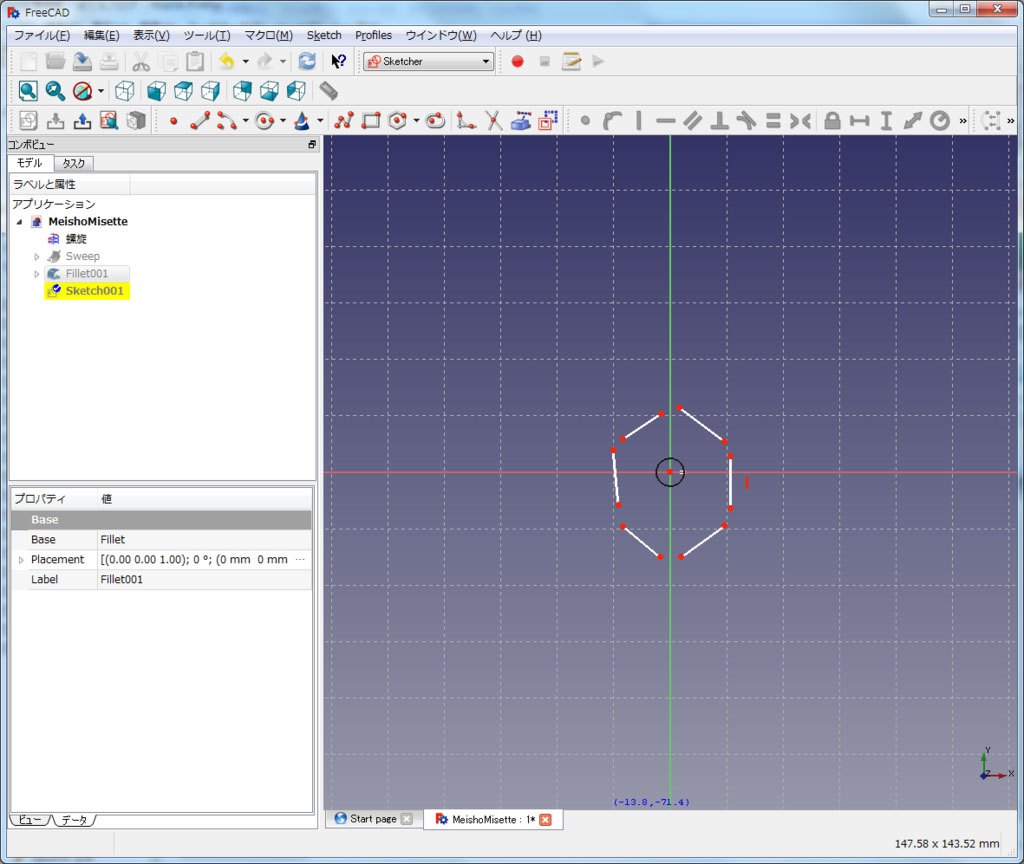Click the measure distance ruler icon
The image size is (1024, 864).
[x=329, y=91]
